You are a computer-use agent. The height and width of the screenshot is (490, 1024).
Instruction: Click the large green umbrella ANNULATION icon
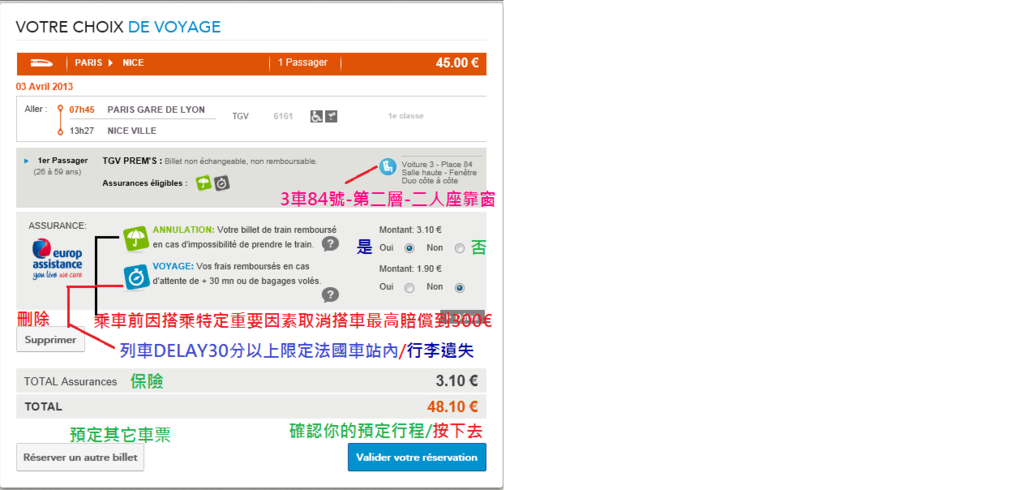[136, 238]
